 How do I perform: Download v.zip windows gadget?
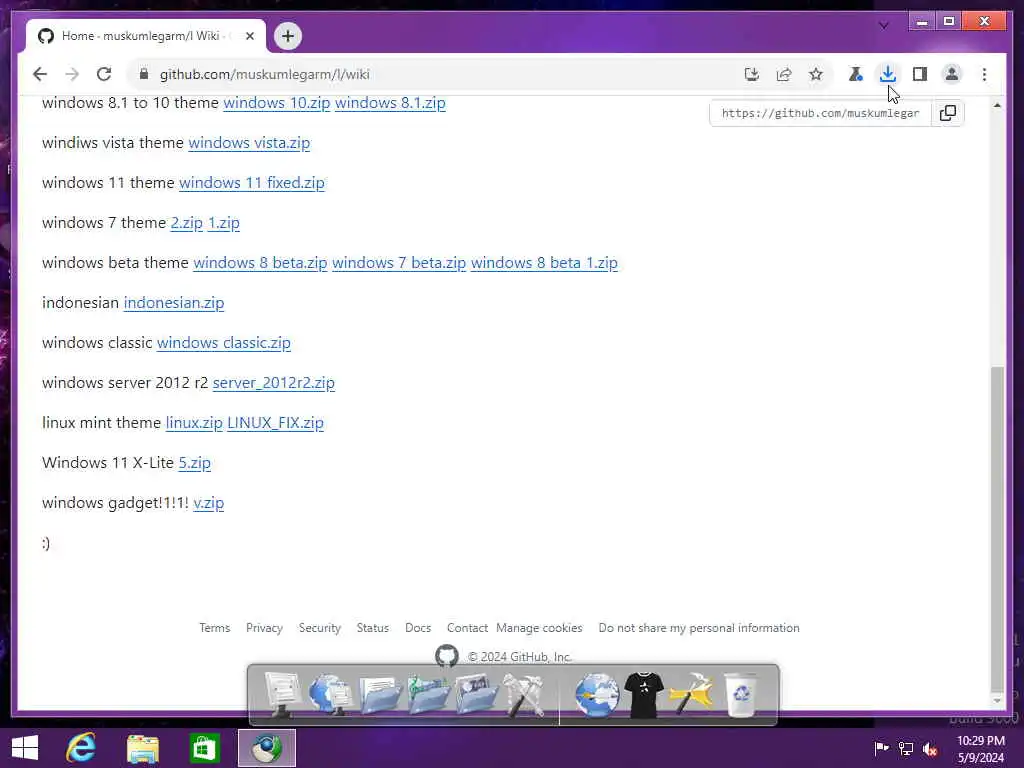click(208, 503)
